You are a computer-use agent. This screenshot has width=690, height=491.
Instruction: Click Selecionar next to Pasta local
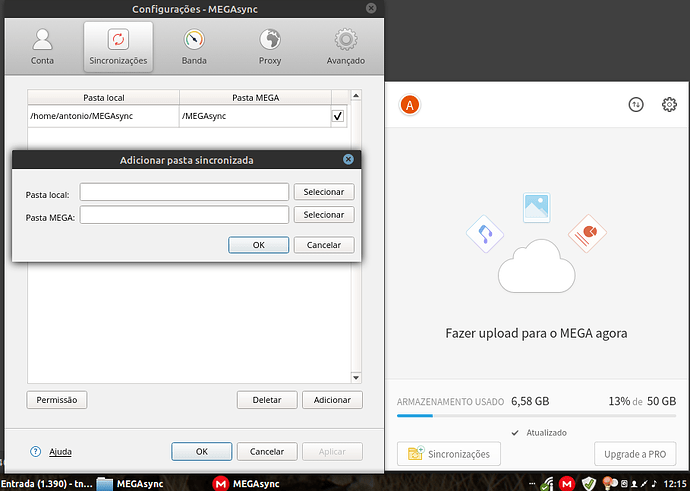click(x=324, y=192)
